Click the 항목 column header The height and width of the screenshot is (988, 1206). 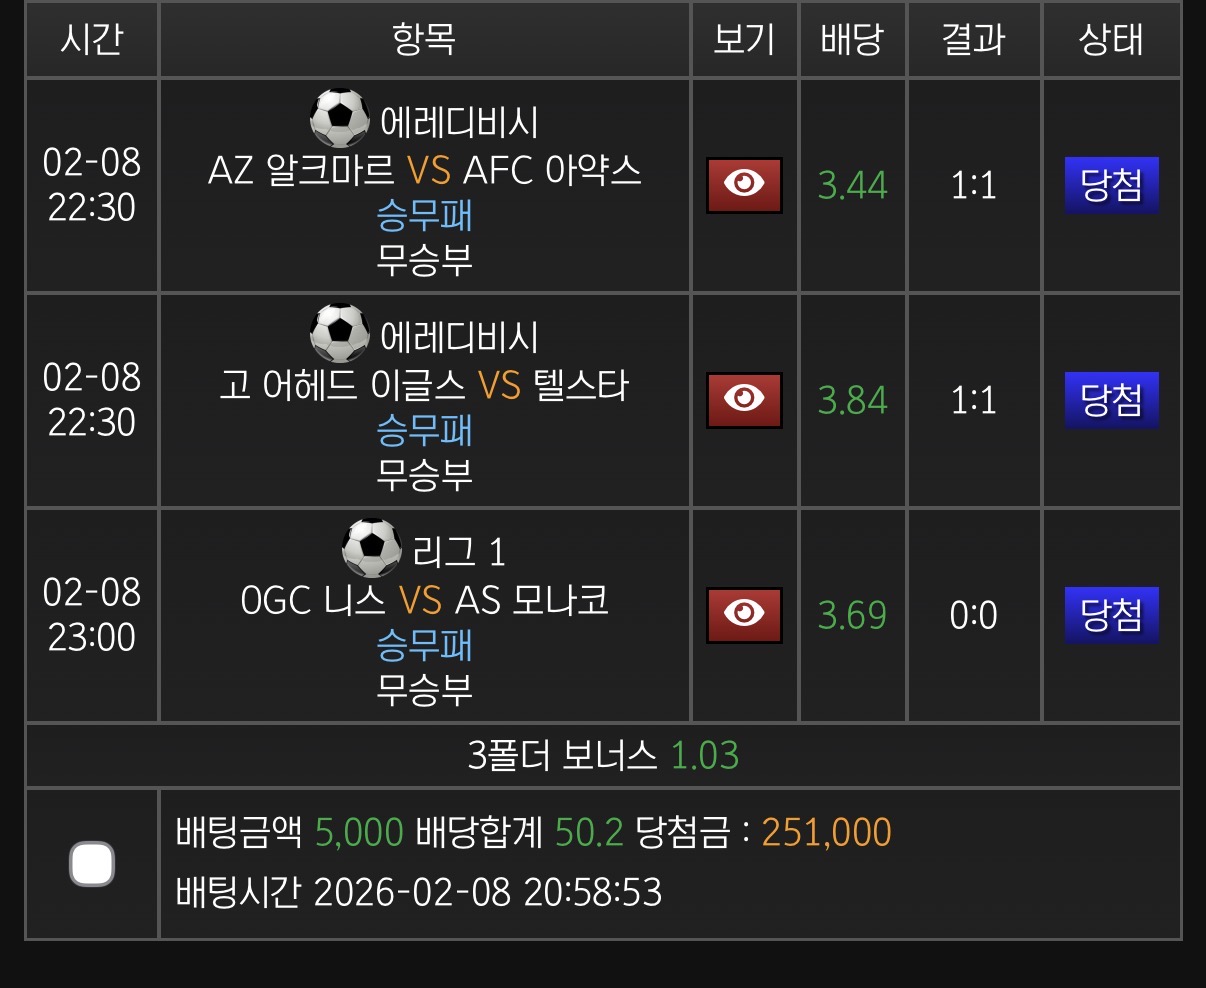(x=424, y=40)
